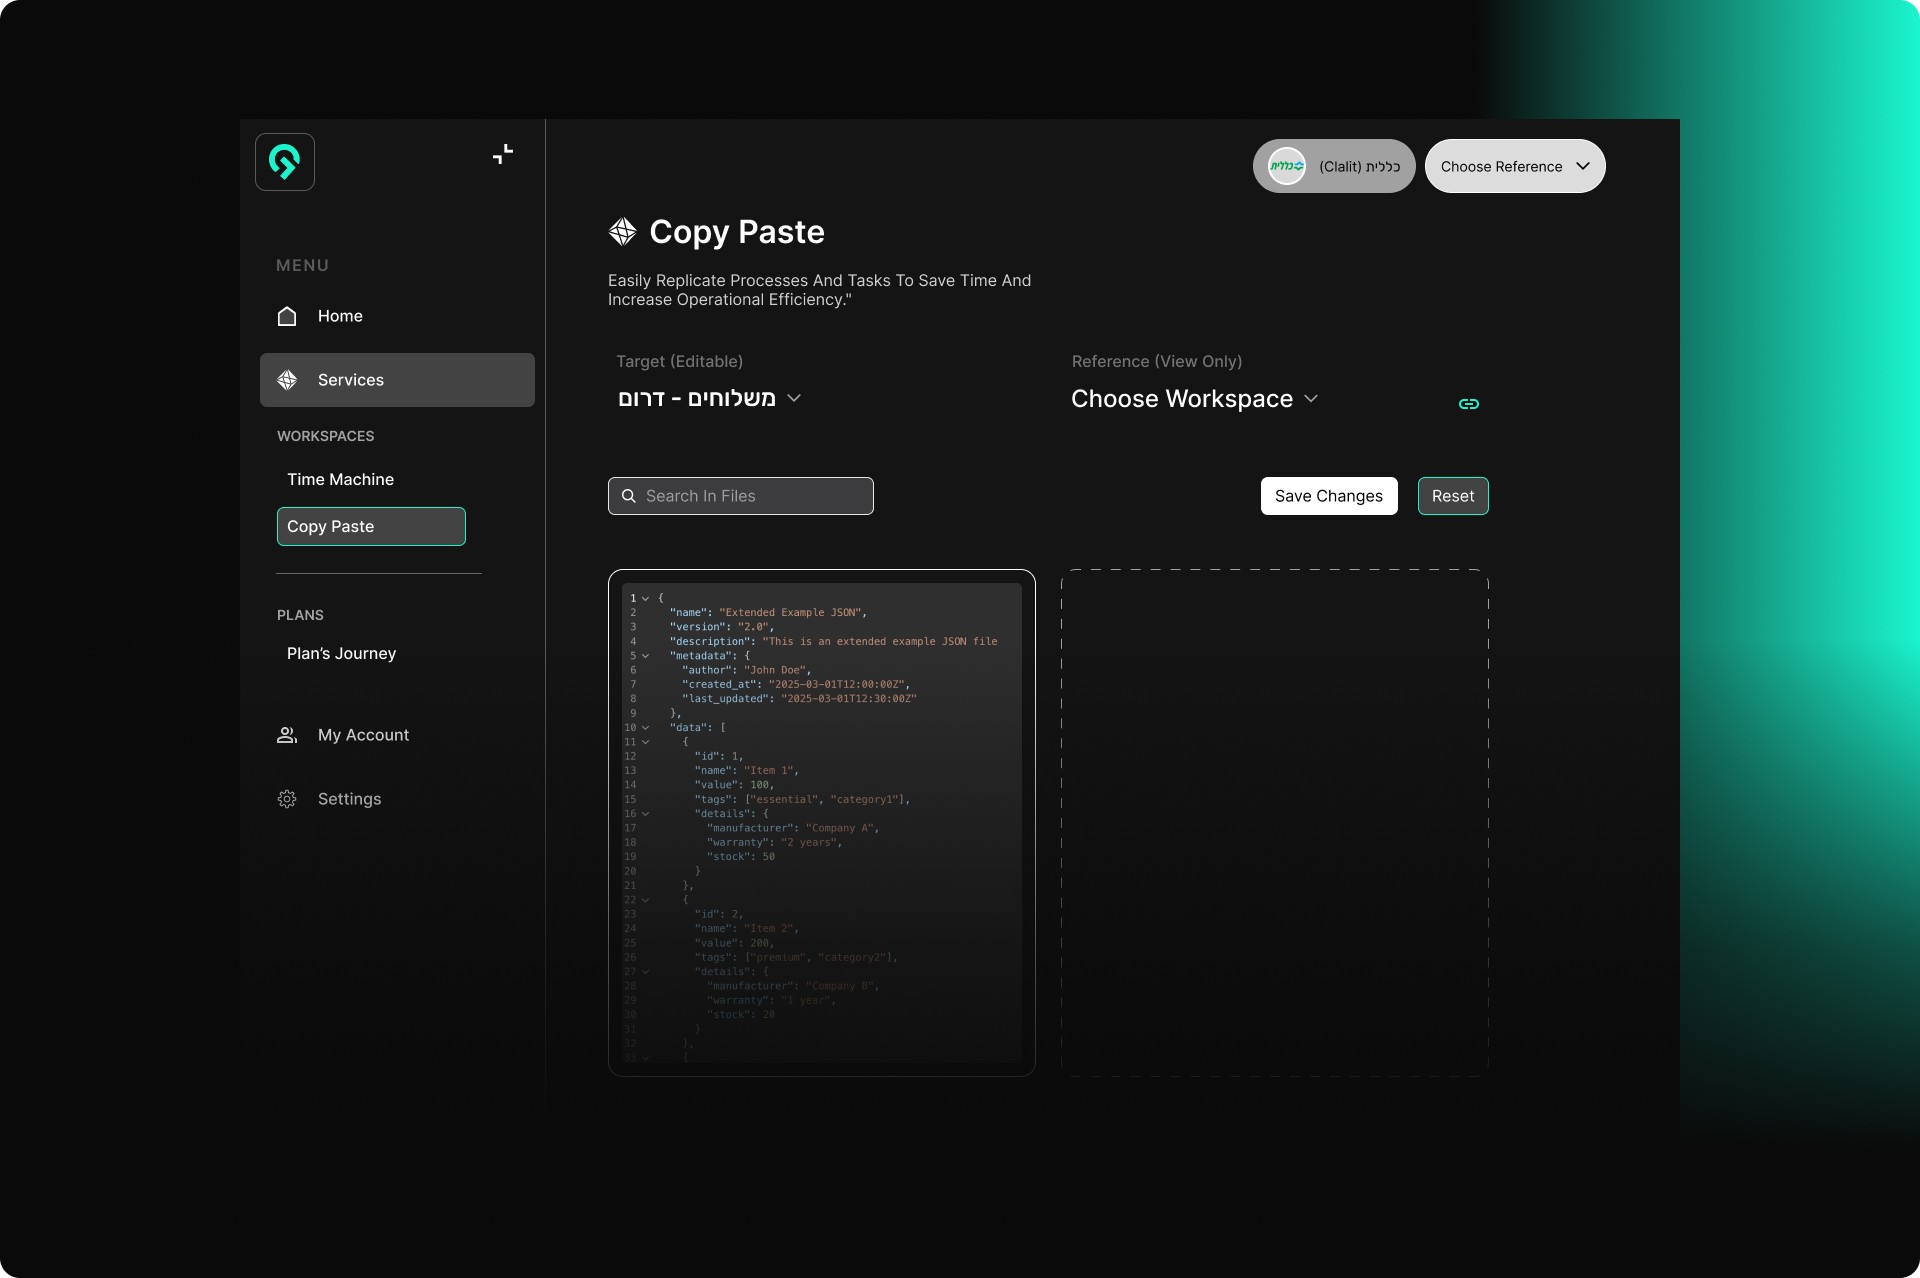Screen dimensions: 1920x1278
Task: Select the Services menu item
Action: [397, 380]
